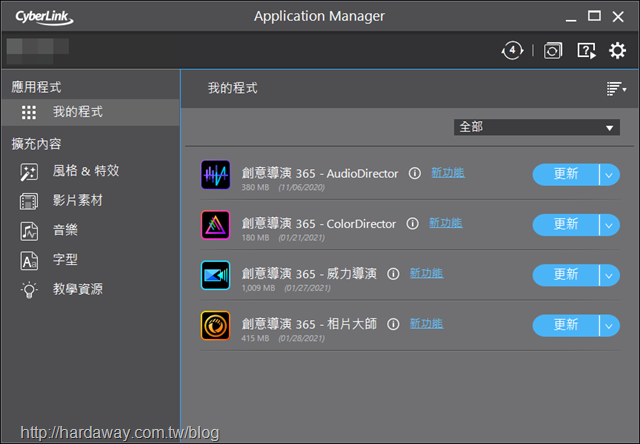Click 更新 for ColorDirector

(566, 225)
